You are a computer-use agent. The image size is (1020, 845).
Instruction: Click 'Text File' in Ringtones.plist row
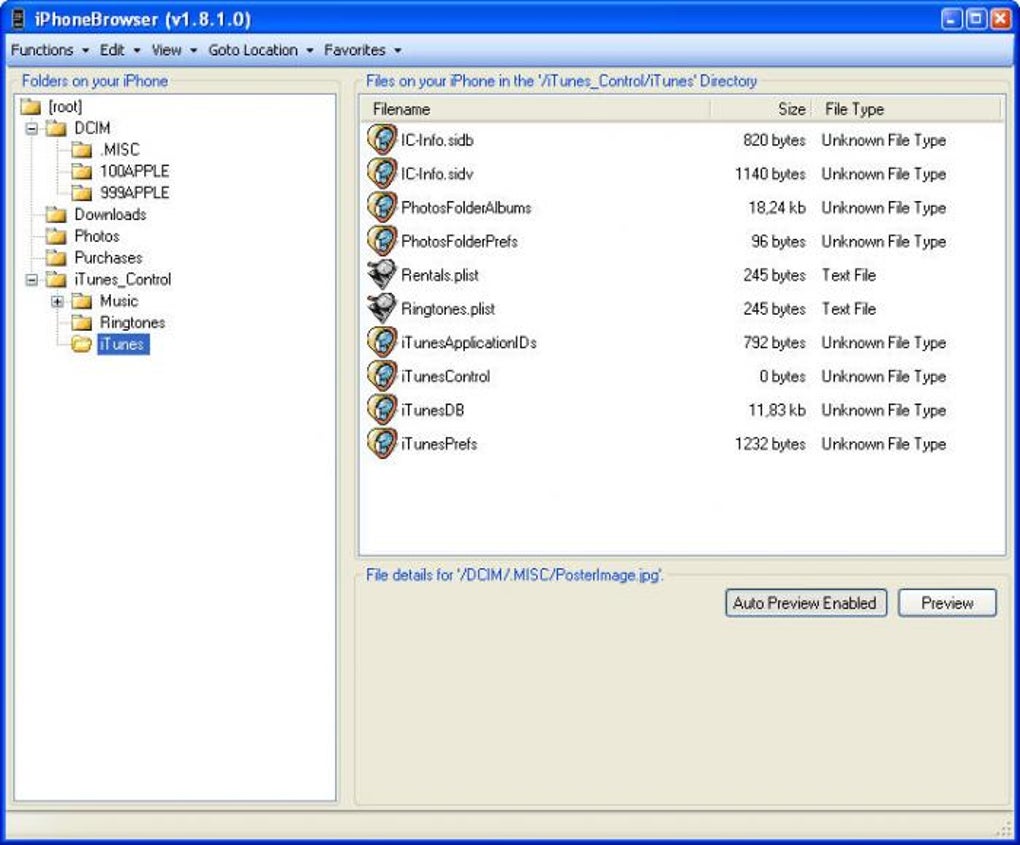(849, 309)
